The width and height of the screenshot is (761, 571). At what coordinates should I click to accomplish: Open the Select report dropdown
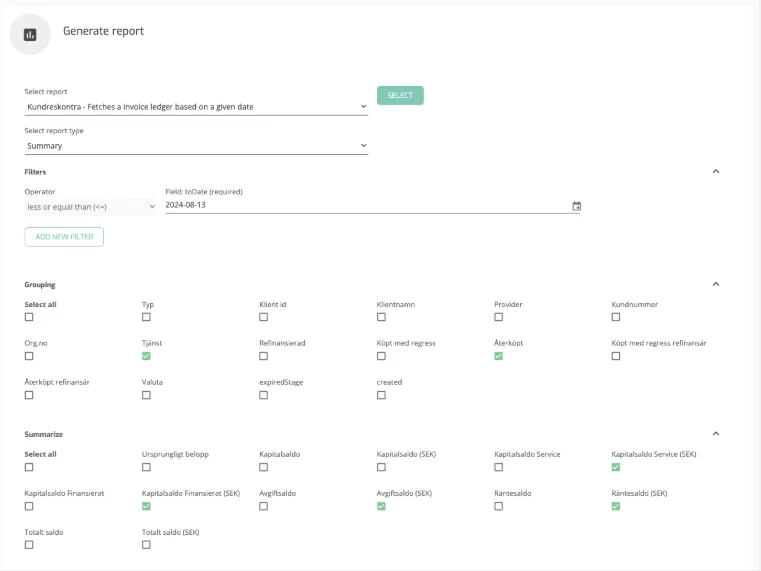pos(196,107)
